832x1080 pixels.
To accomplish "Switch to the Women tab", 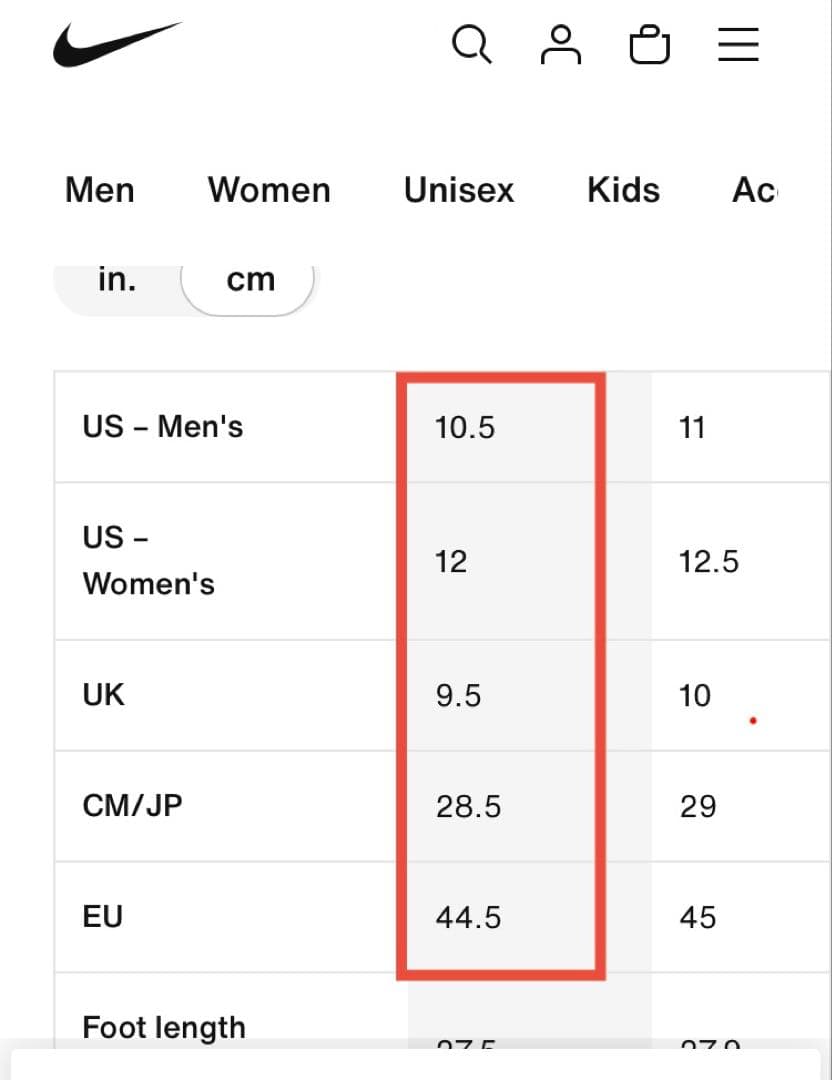I will (269, 190).
